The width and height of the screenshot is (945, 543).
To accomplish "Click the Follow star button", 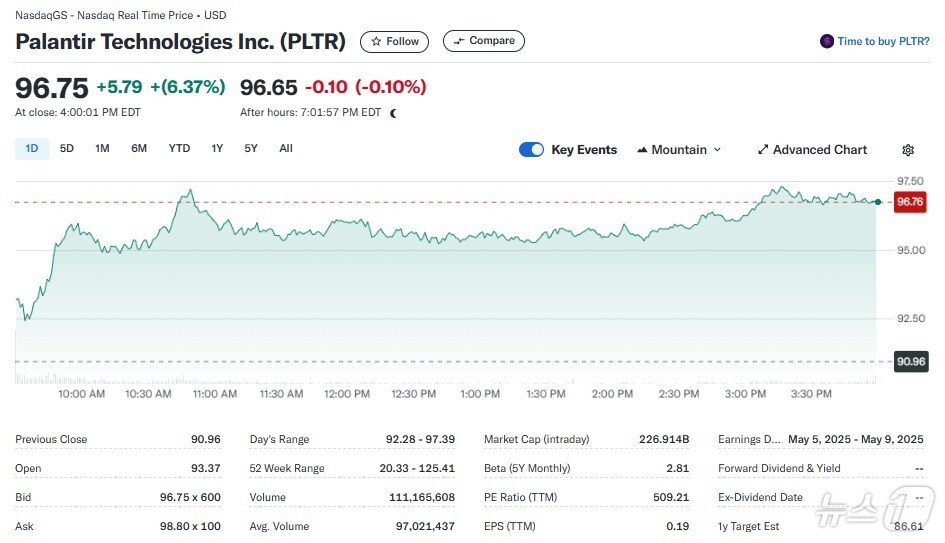I will pos(394,42).
